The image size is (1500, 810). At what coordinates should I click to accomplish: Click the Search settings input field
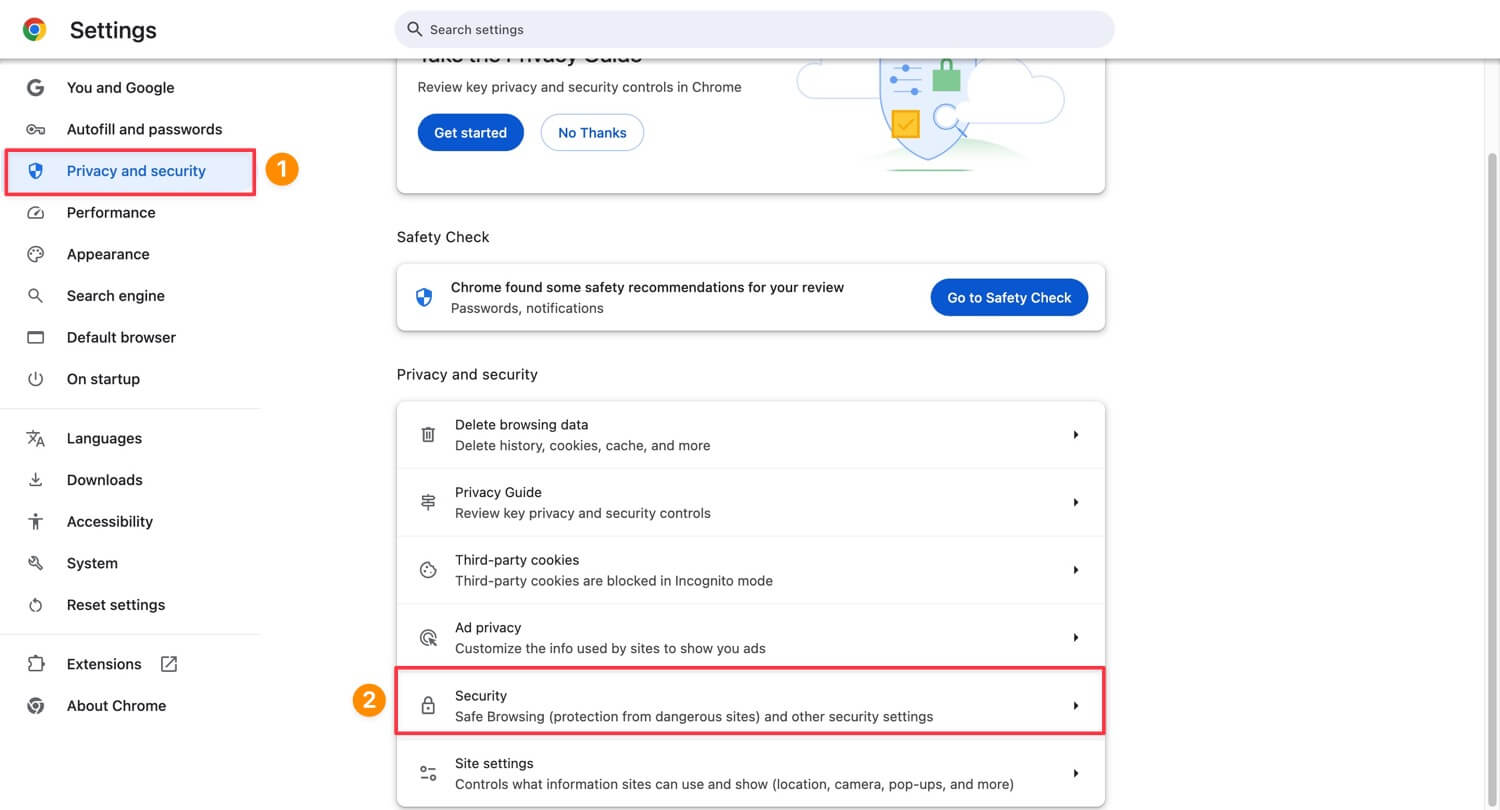coord(755,29)
